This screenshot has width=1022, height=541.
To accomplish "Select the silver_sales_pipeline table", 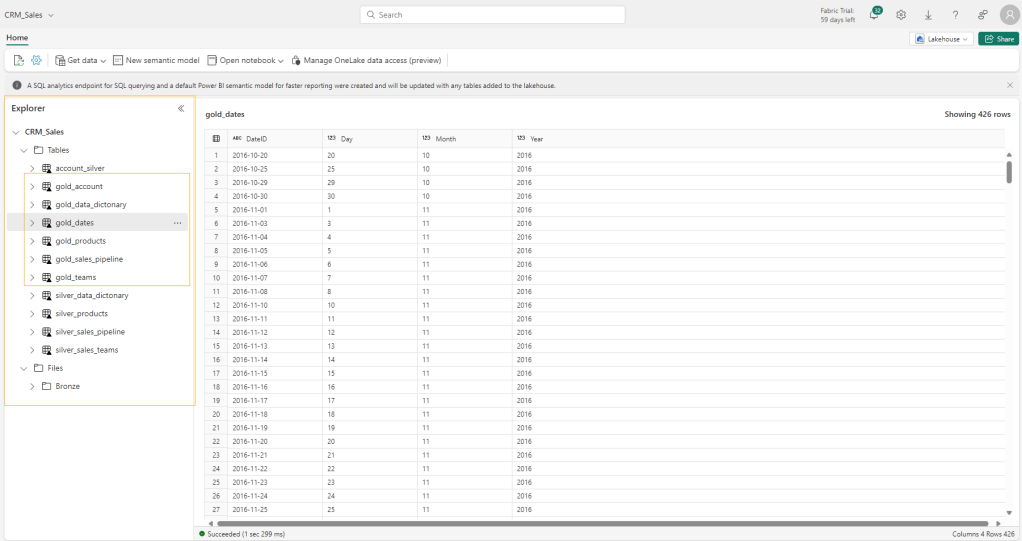I will 89,332.
